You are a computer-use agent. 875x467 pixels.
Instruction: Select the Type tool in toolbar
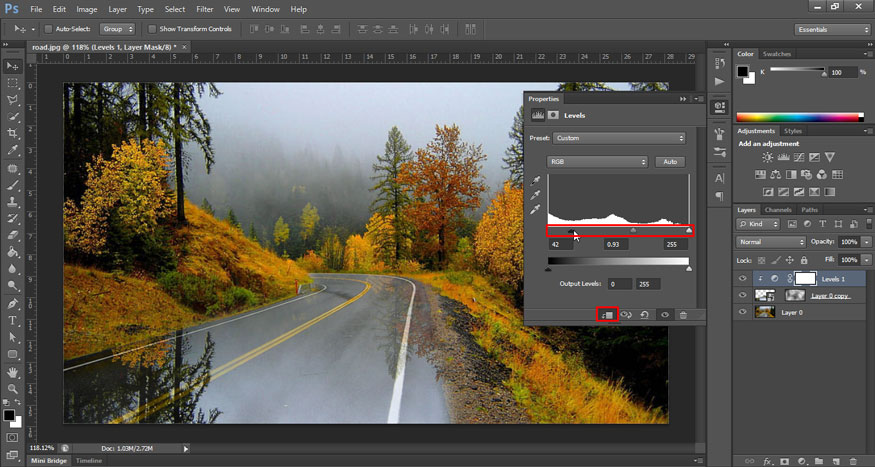[13, 320]
